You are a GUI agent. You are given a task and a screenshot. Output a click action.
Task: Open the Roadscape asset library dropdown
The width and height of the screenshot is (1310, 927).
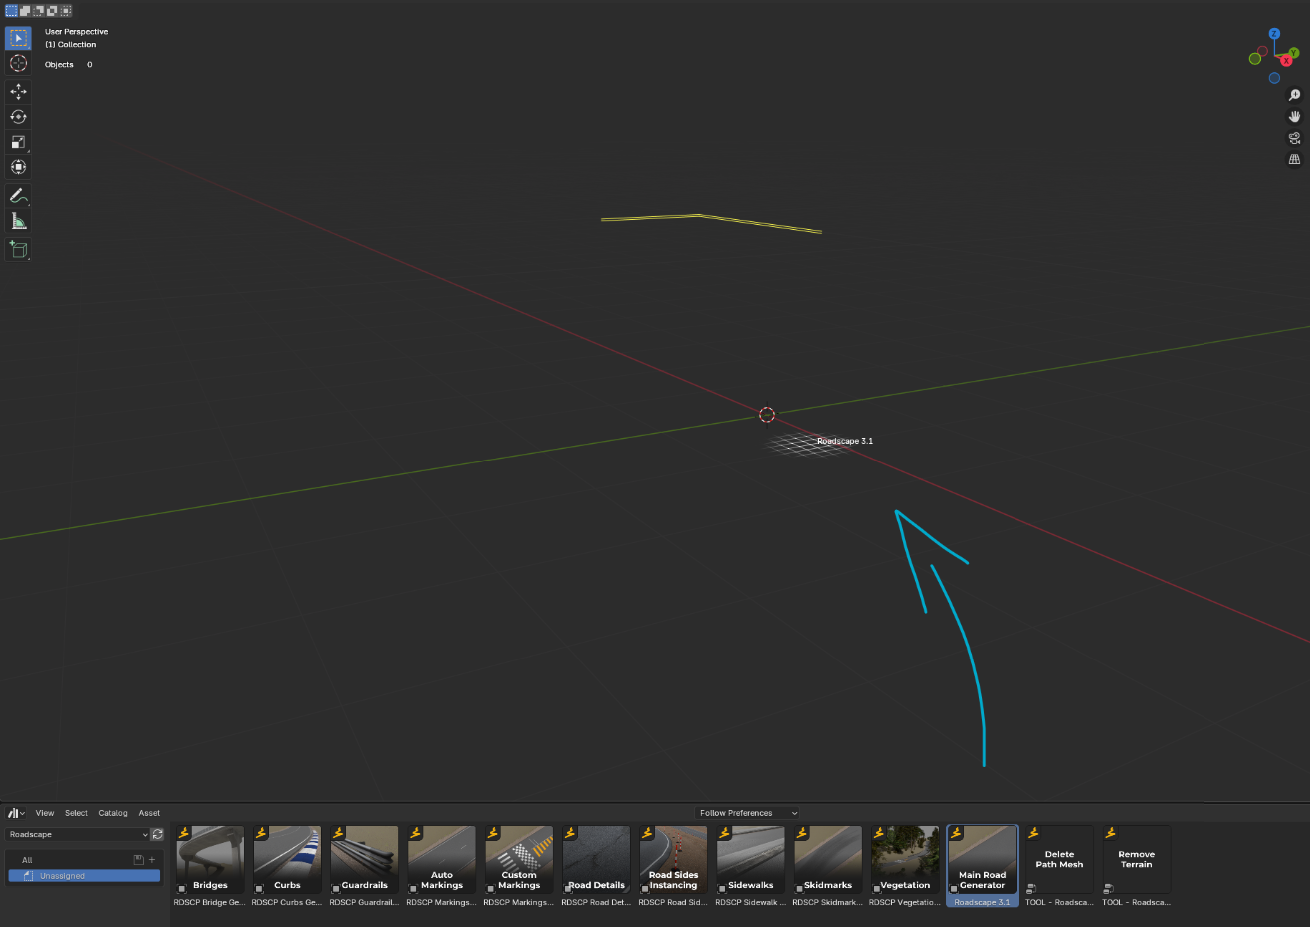78,835
